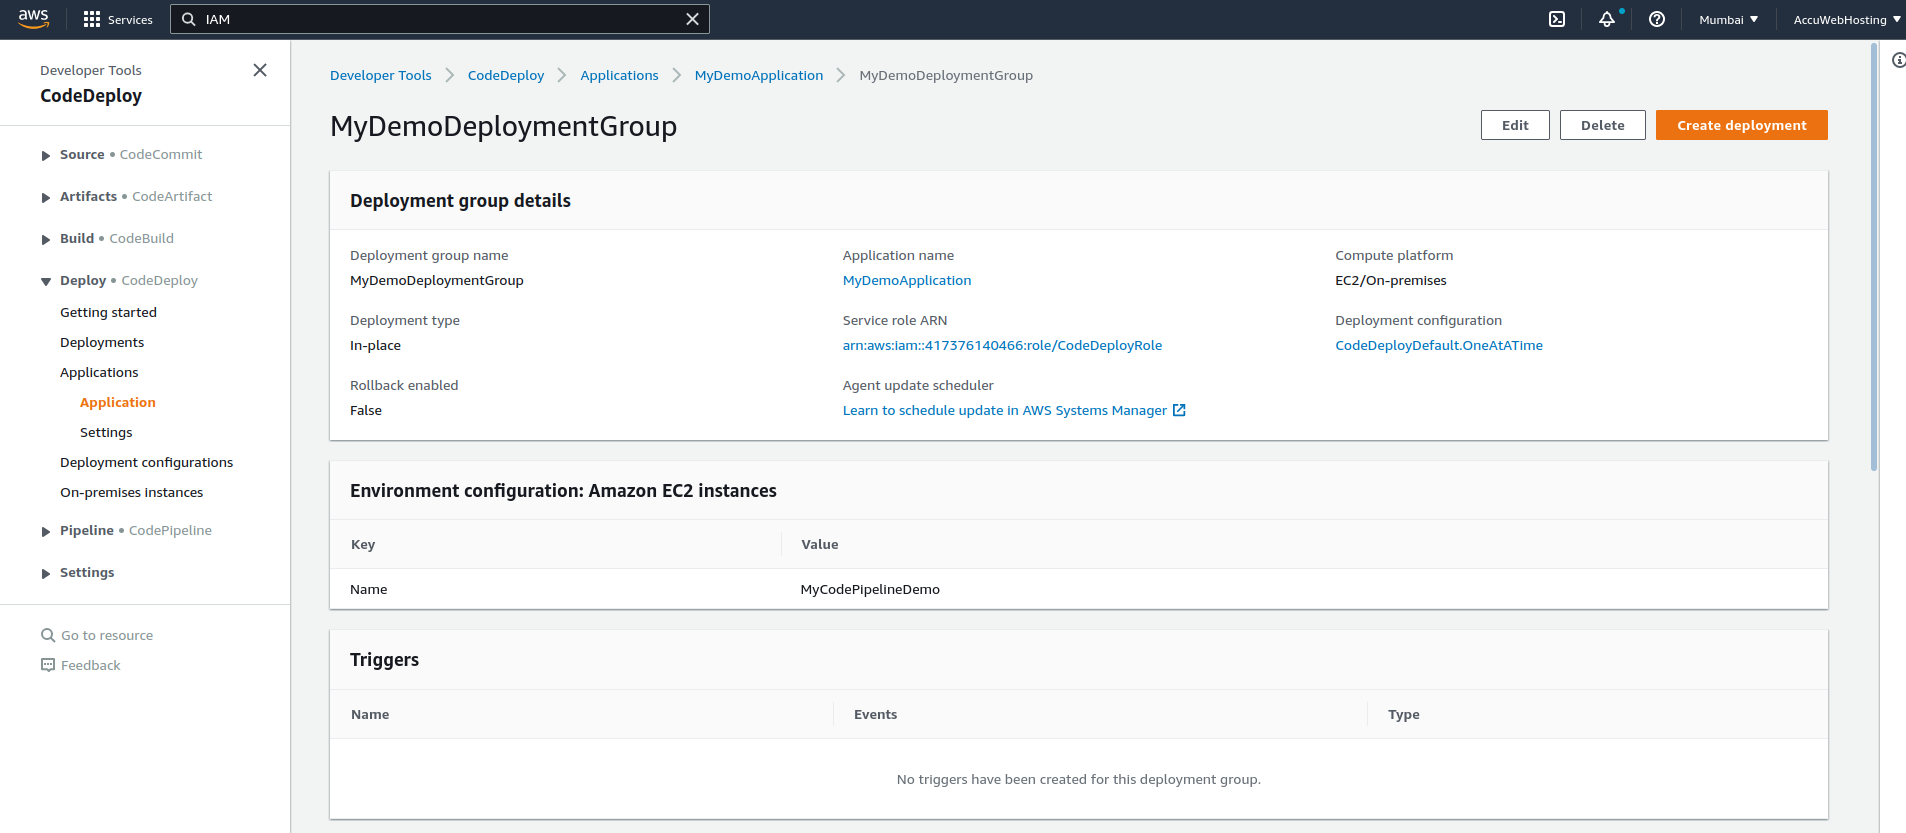Click the Triggers Name column header
1906x833 pixels.
coord(370,714)
